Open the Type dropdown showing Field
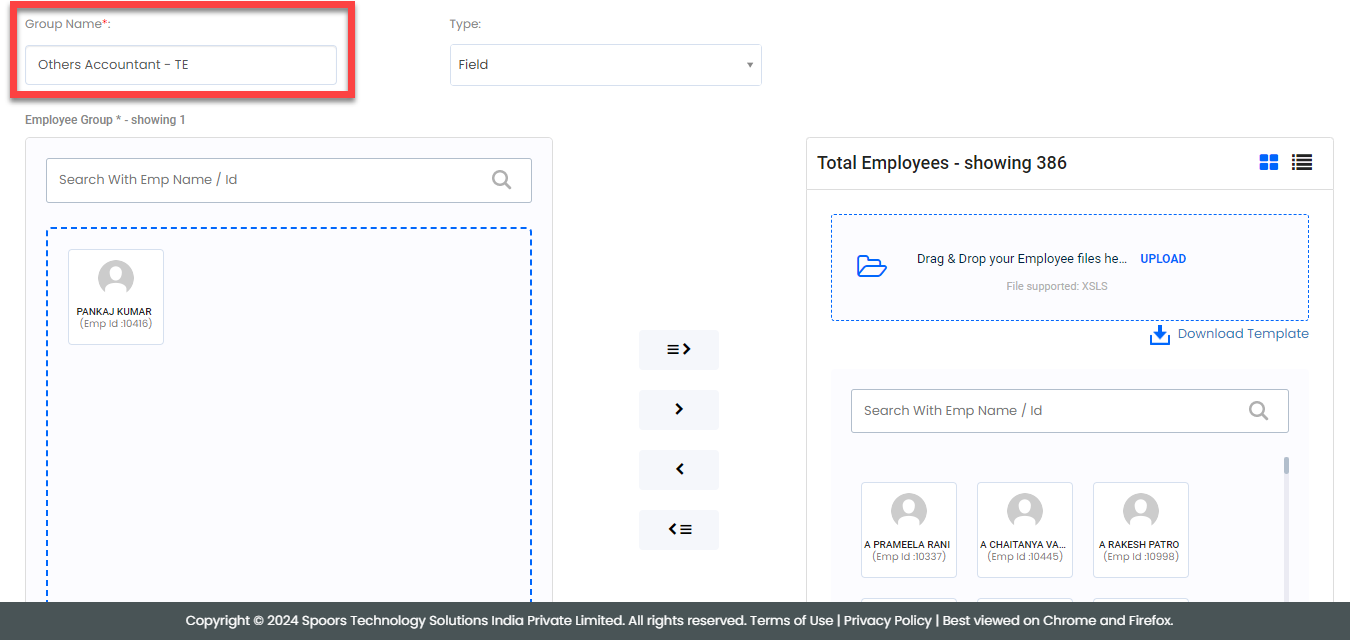The height and width of the screenshot is (640, 1350). [605, 65]
